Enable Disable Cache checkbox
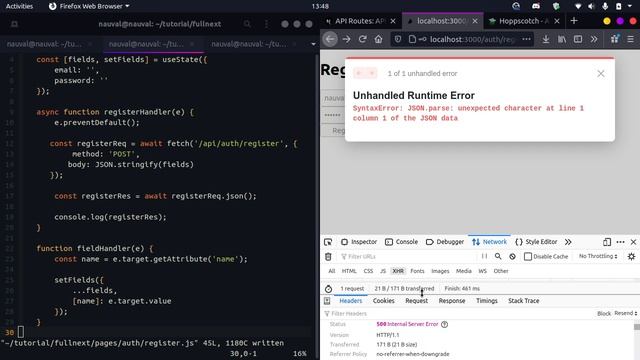Viewport: 640px width, 360px height. coord(528,256)
